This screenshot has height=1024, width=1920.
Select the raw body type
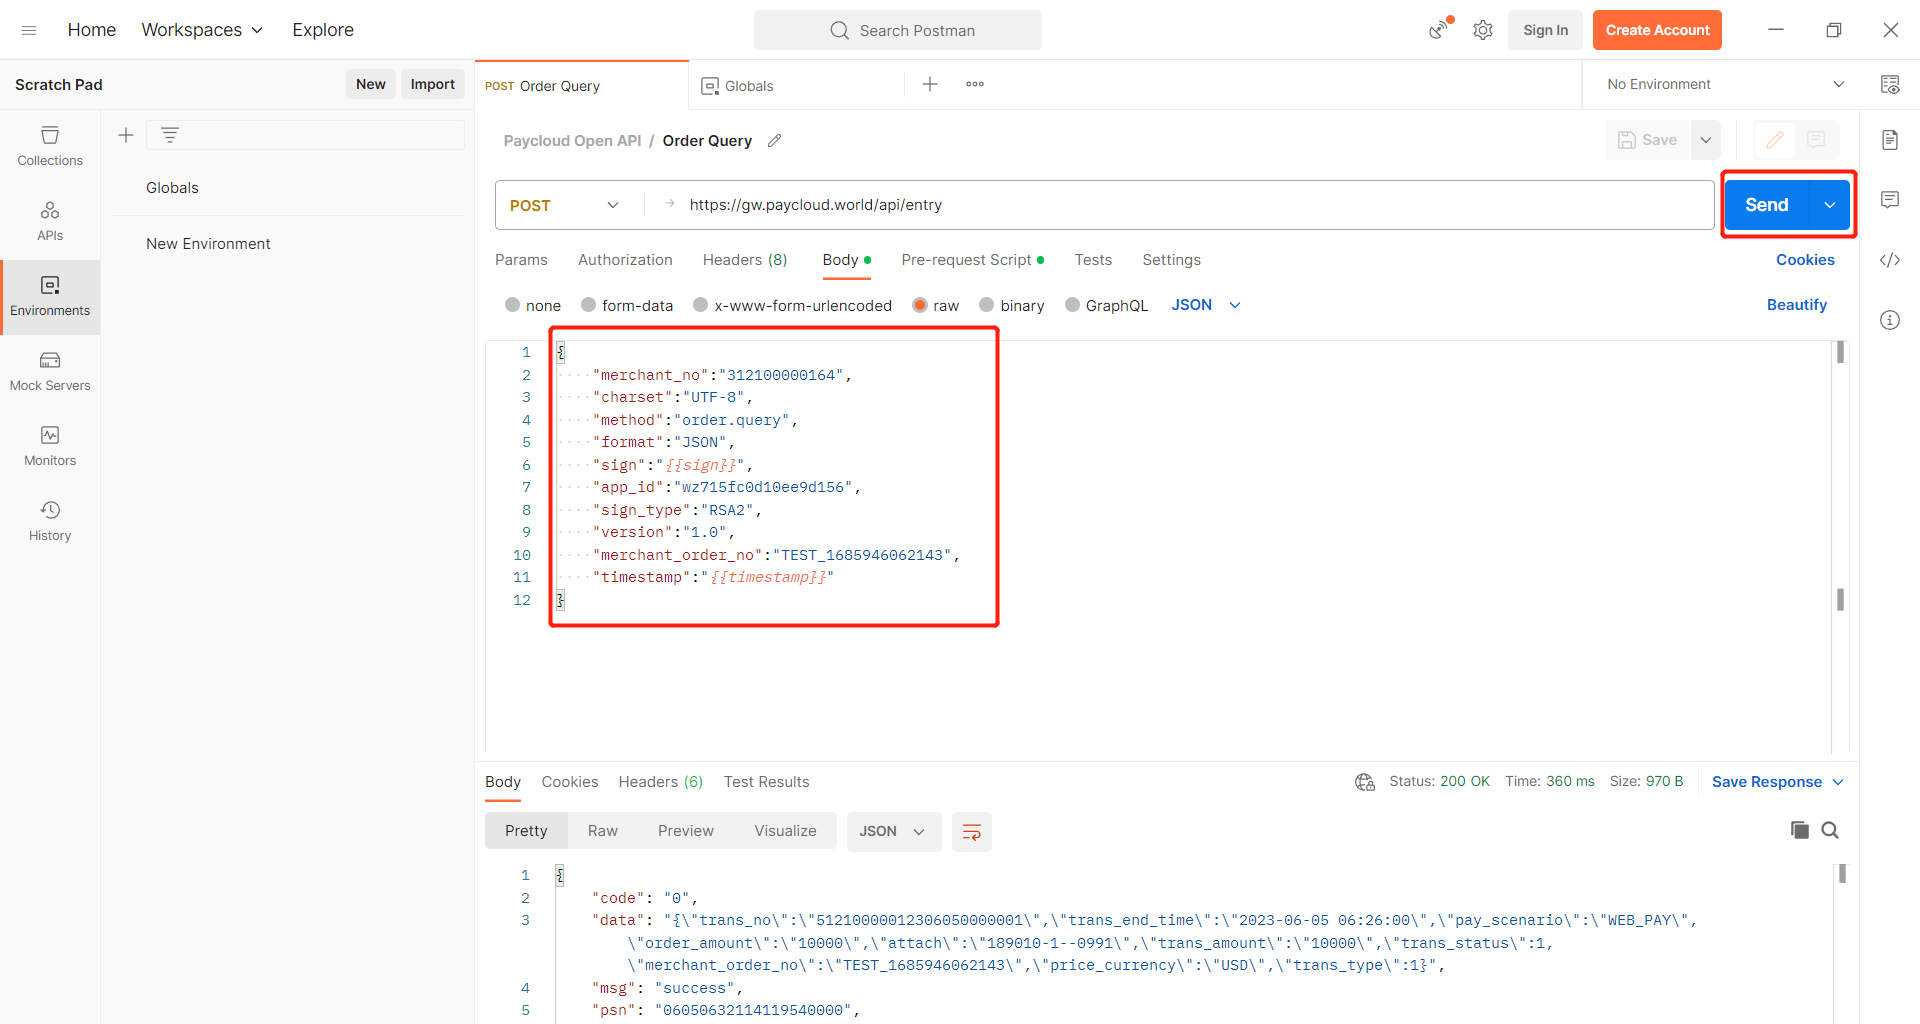coord(936,305)
